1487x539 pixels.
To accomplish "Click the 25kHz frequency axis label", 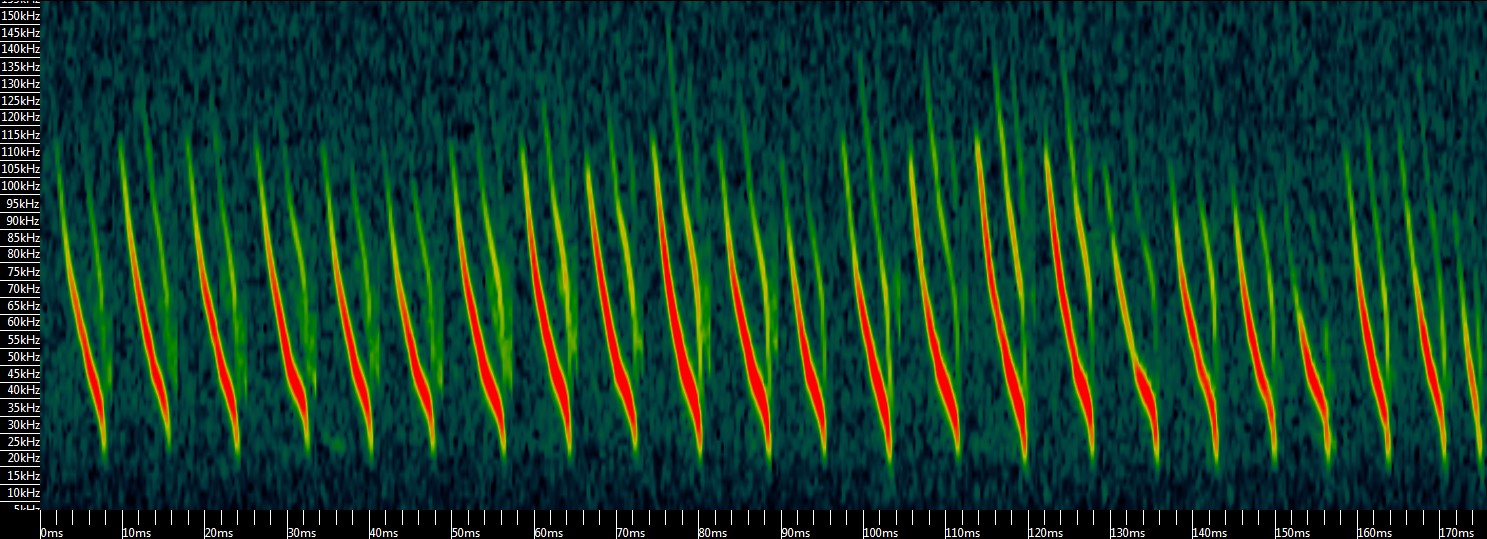I will click(x=20, y=441).
